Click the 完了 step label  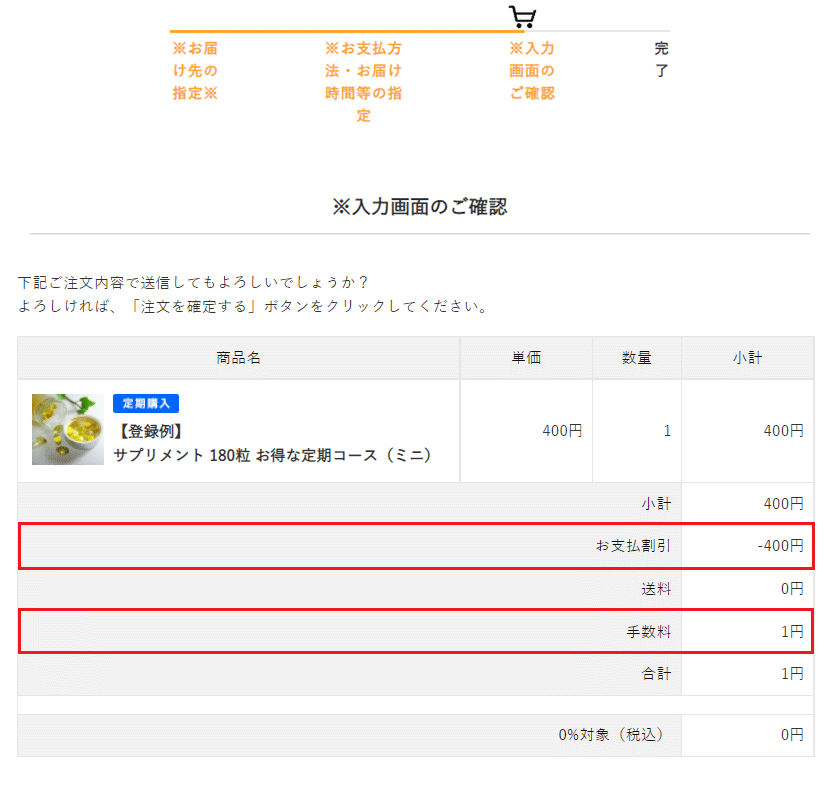[661, 59]
